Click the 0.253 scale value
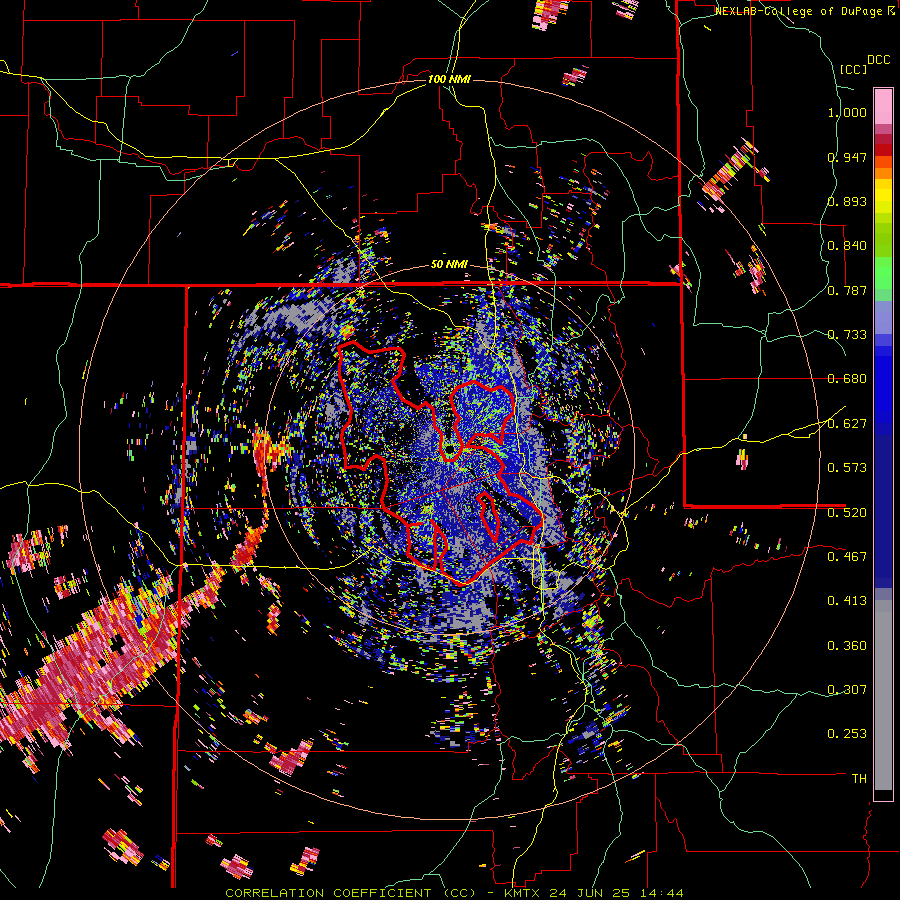 [x=847, y=734]
